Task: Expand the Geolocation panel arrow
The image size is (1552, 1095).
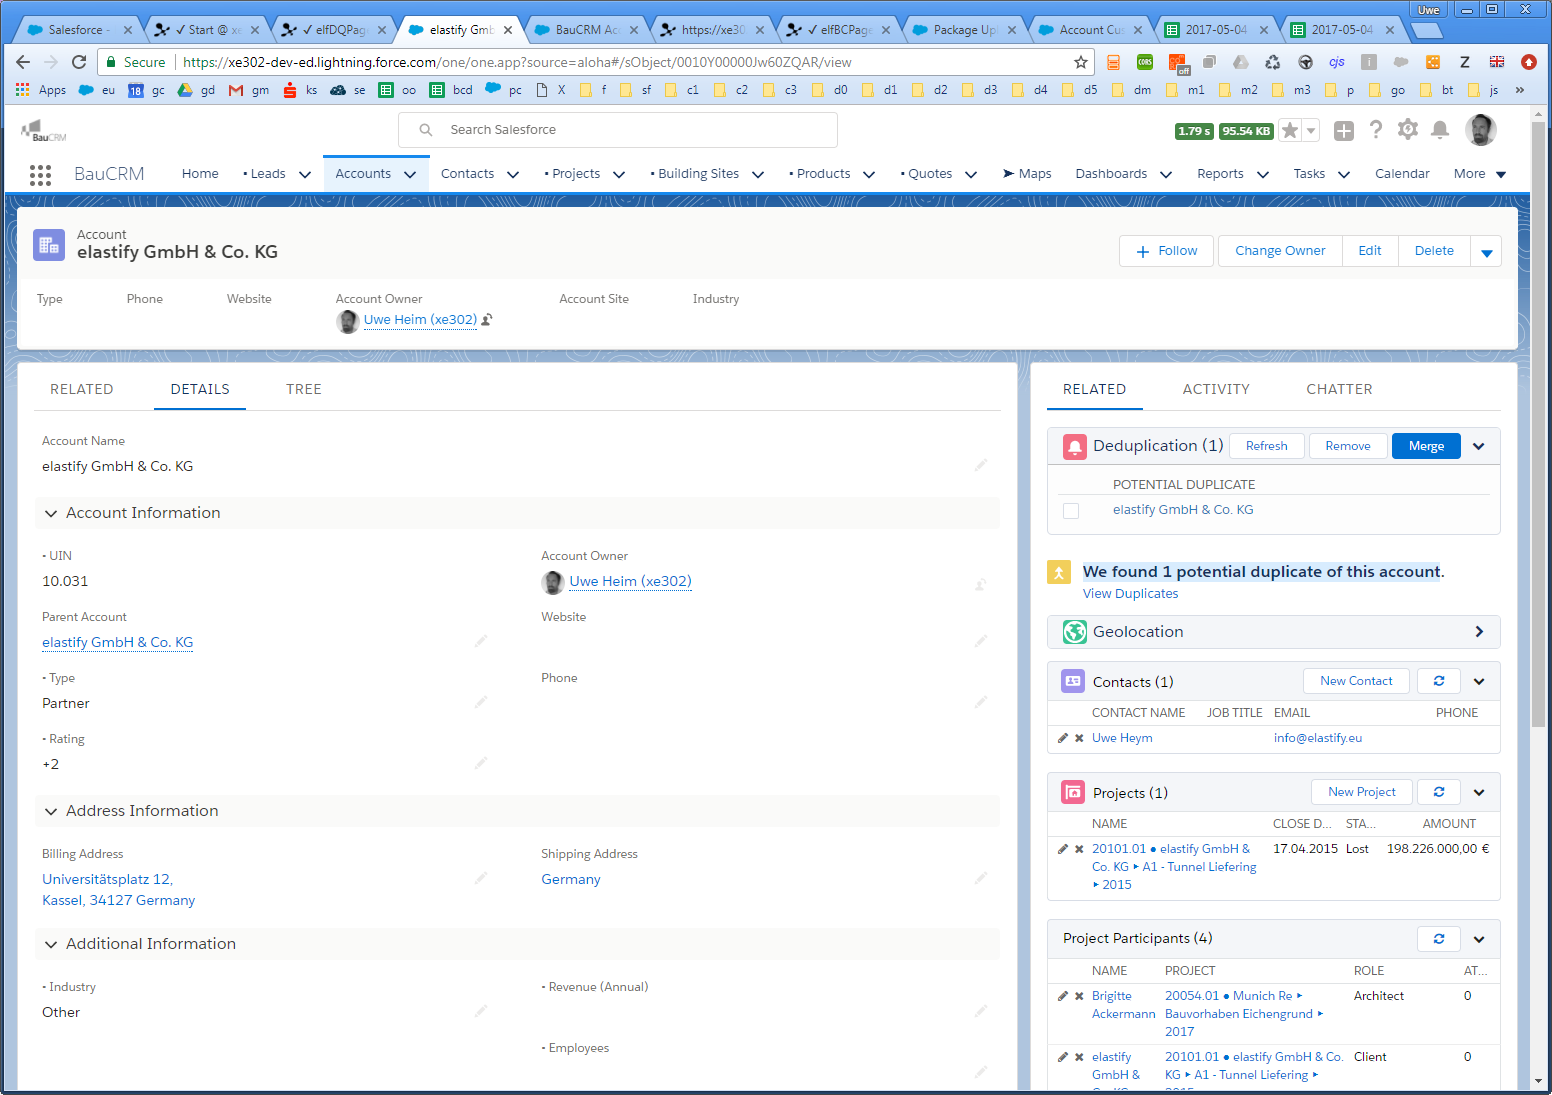Action: pyautogui.click(x=1479, y=632)
